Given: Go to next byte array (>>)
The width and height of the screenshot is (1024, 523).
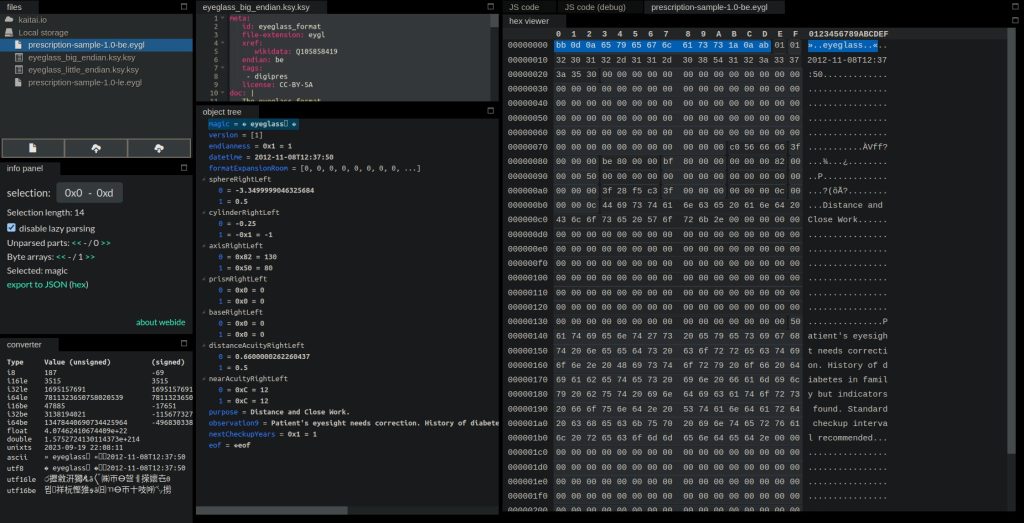Looking at the screenshot, I should 90,257.
